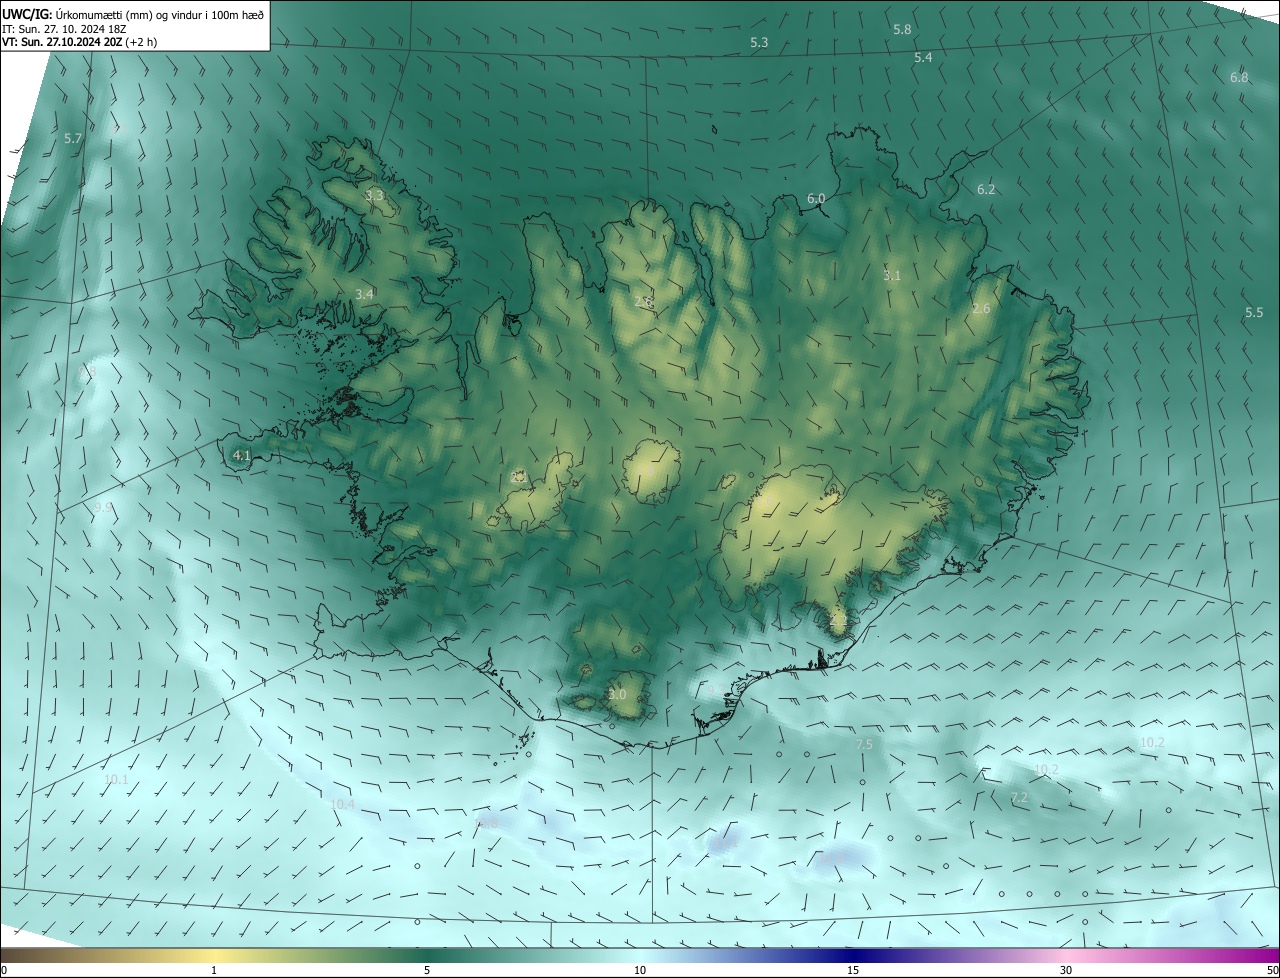
Task: Click the 9.9 value label on the map
Action: 103,508
